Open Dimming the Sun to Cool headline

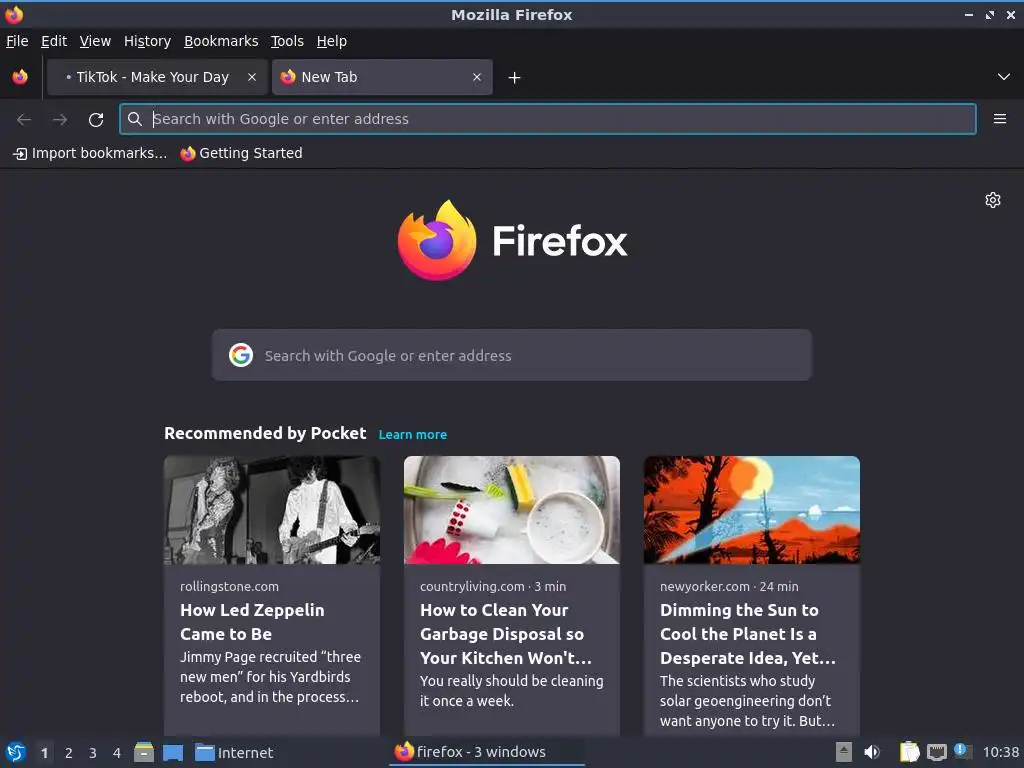tap(748, 633)
